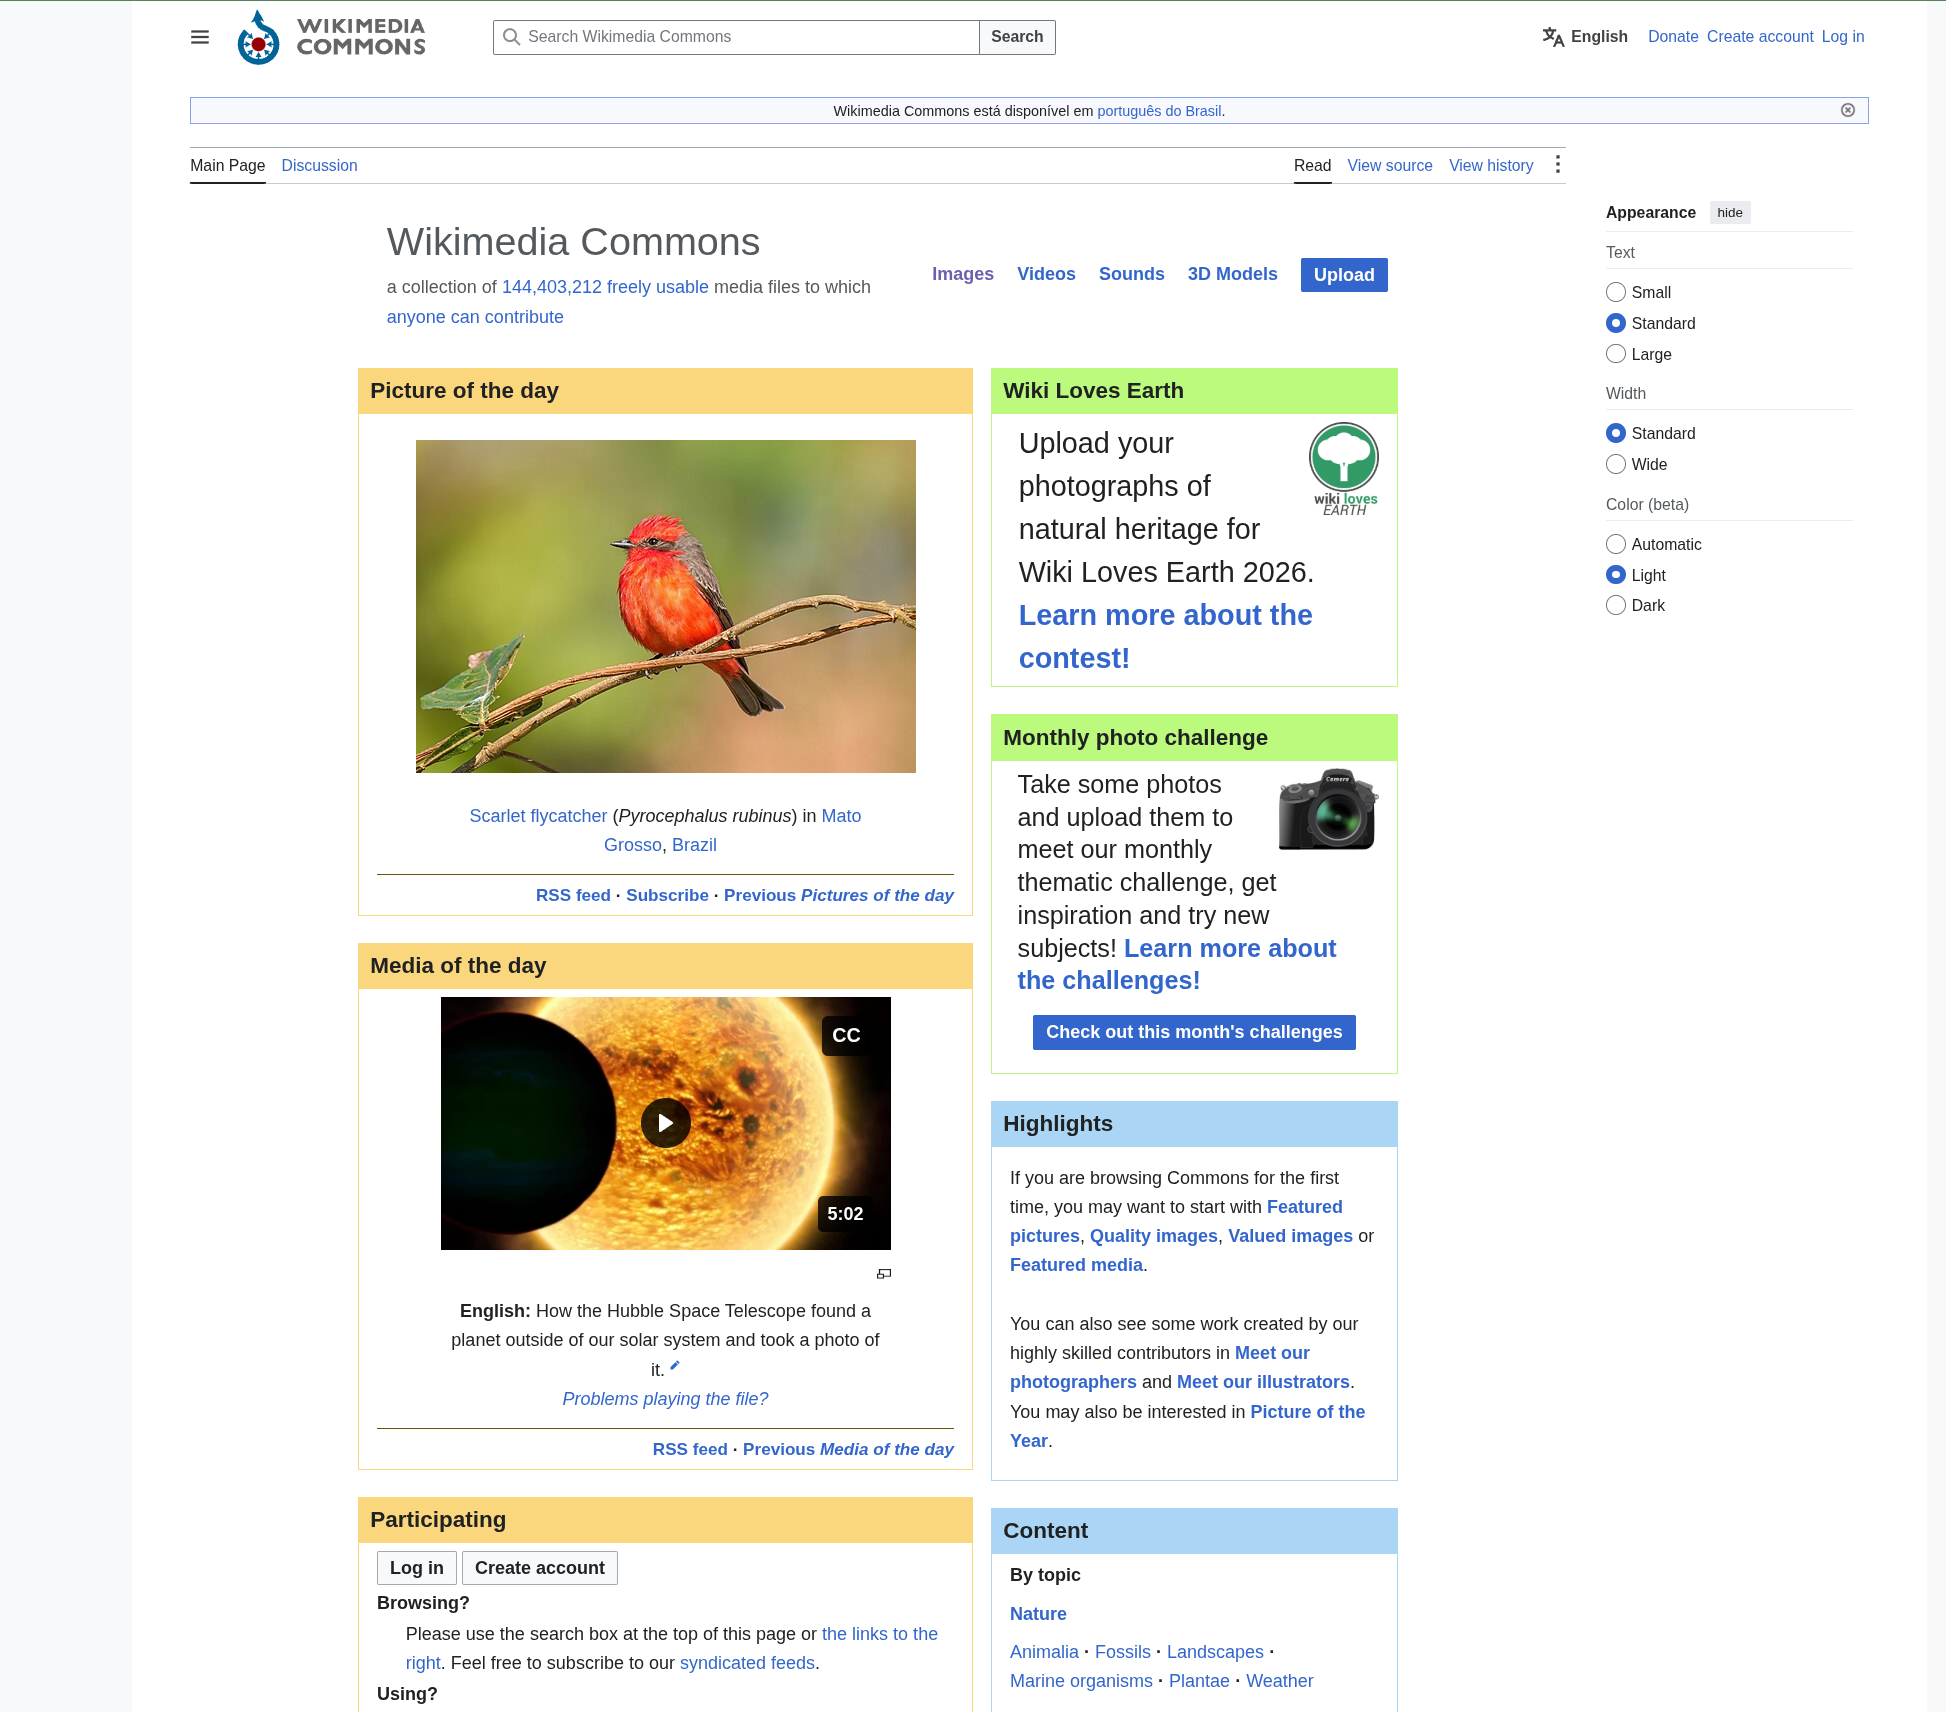
Task: Click the blue Upload button
Action: click(x=1344, y=275)
